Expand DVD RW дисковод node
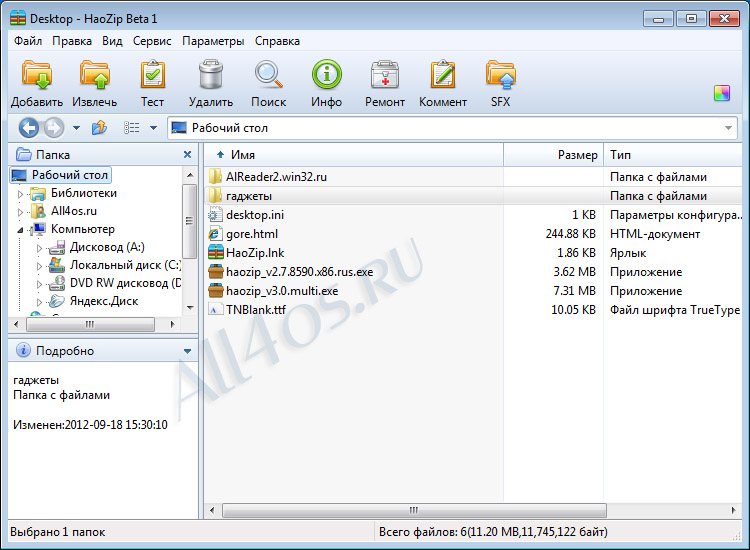 40,284
